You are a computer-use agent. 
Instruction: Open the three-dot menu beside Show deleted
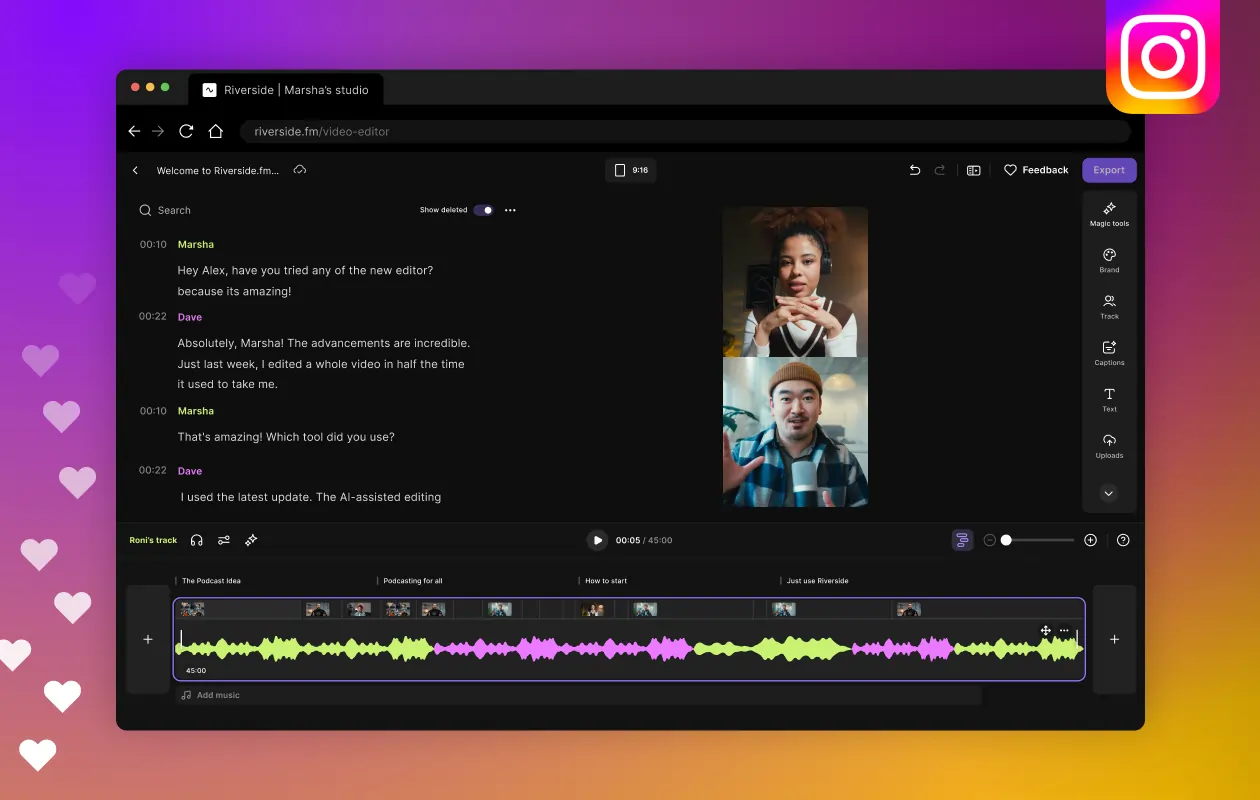point(510,210)
